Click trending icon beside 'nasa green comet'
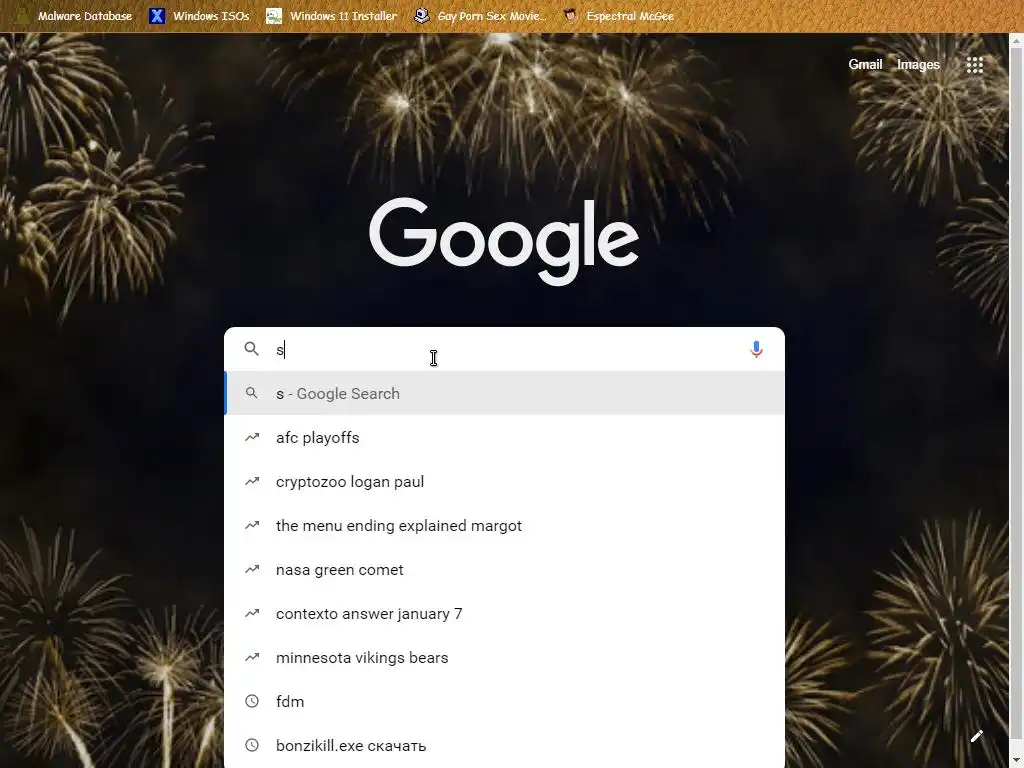 tap(252, 569)
